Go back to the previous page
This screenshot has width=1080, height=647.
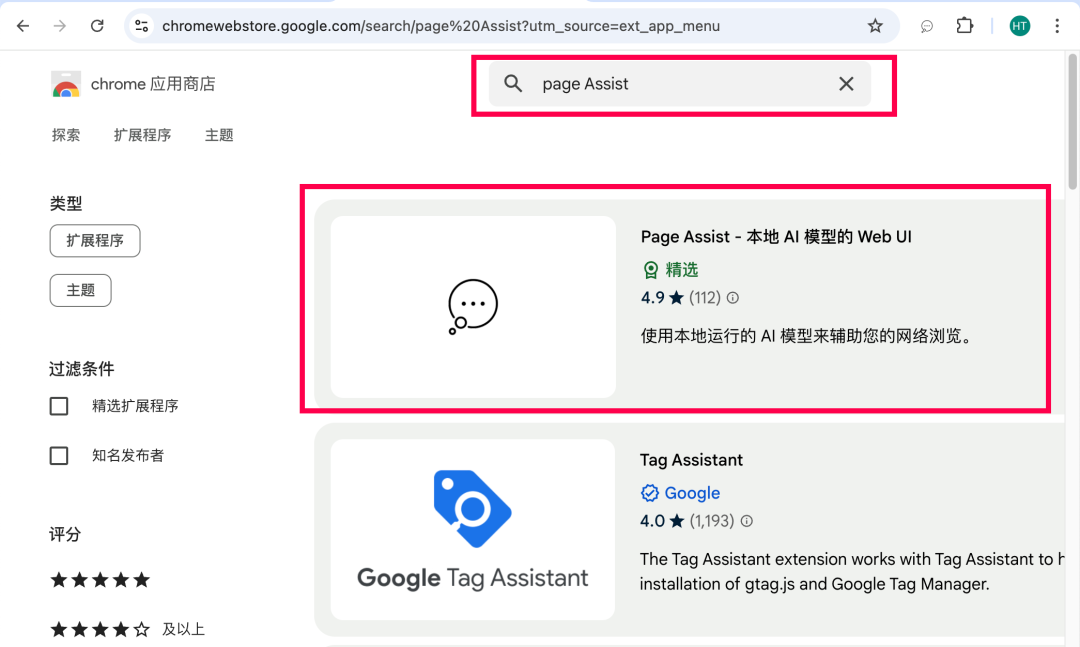23,26
